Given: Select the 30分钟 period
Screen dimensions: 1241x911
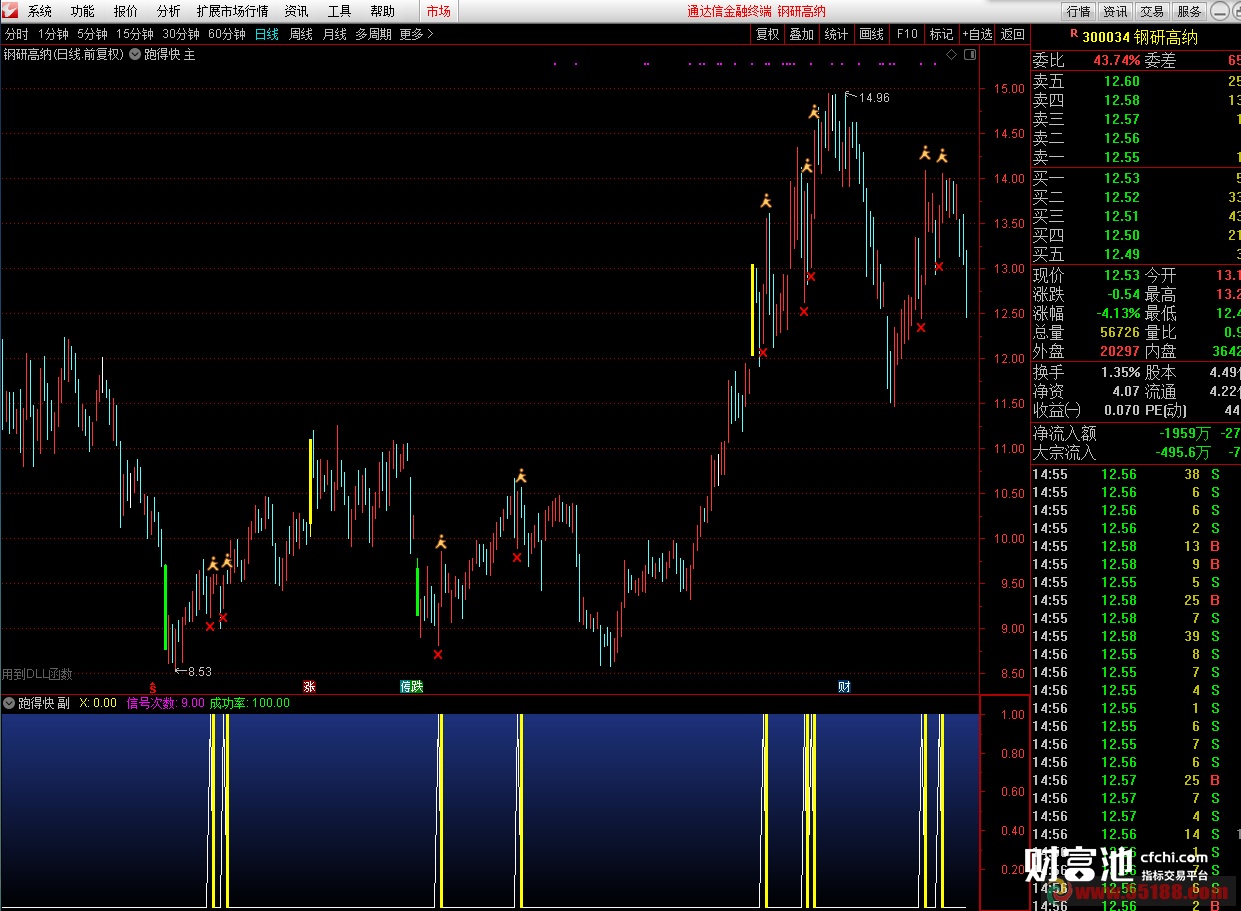Looking at the screenshot, I should [x=181, y=34].
